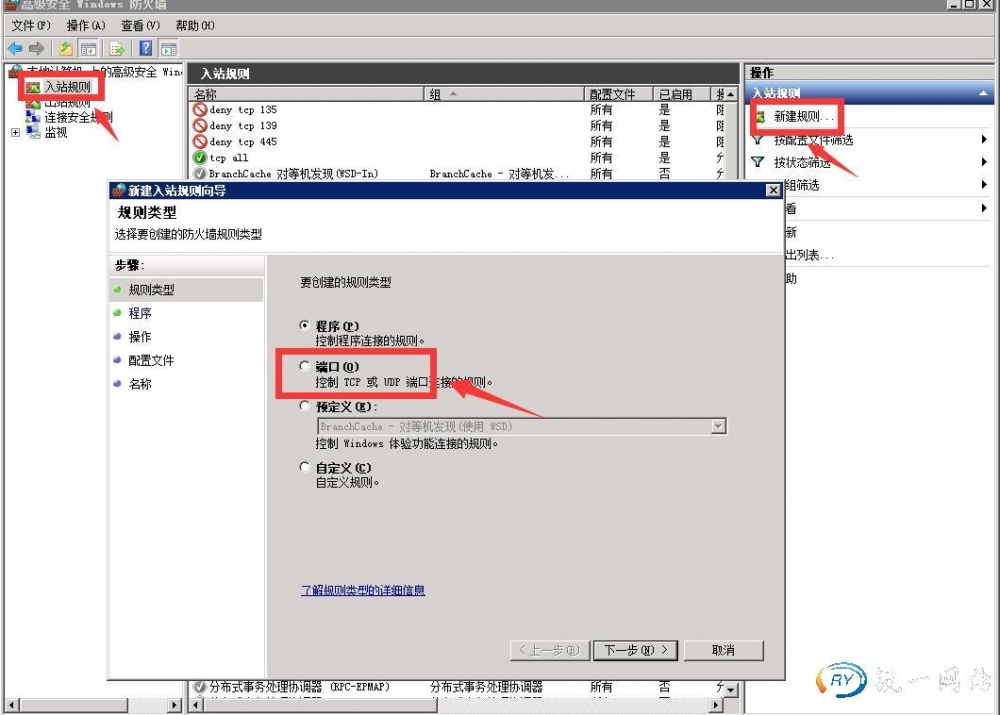Open the 了解规则类型的详细信息 link
The width and height of the screenshot is (1000, 715).
363,590
